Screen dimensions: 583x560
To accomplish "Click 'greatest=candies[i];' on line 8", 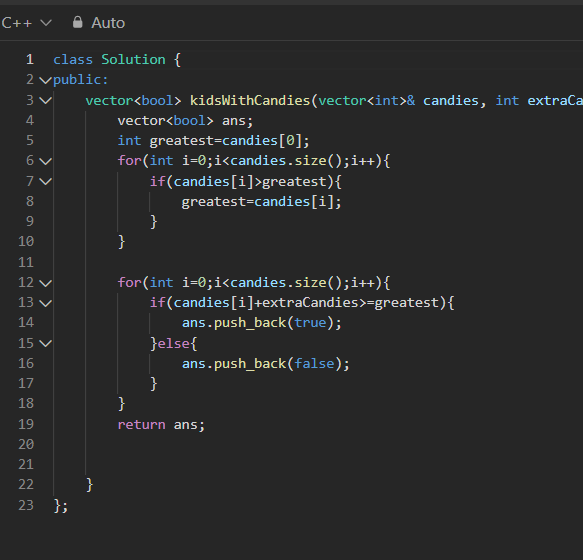I will point(261,202).
